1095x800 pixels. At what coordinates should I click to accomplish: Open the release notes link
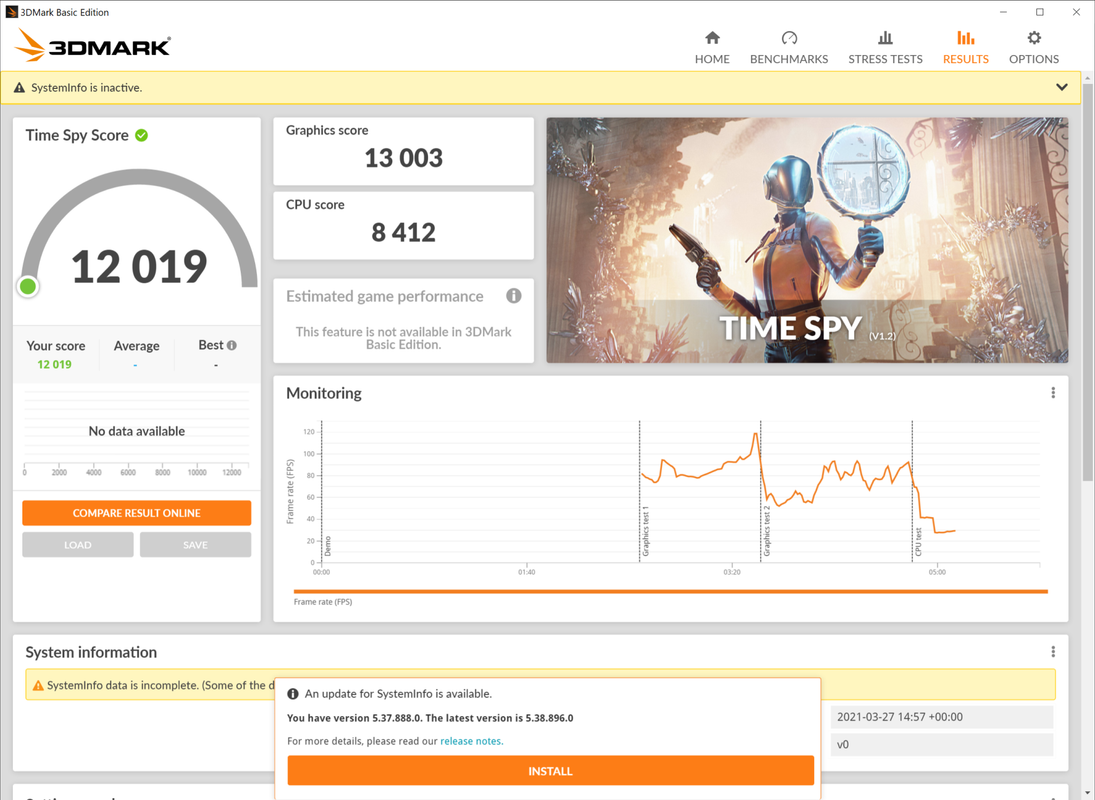pyautogui.click(x=471, y=741)
